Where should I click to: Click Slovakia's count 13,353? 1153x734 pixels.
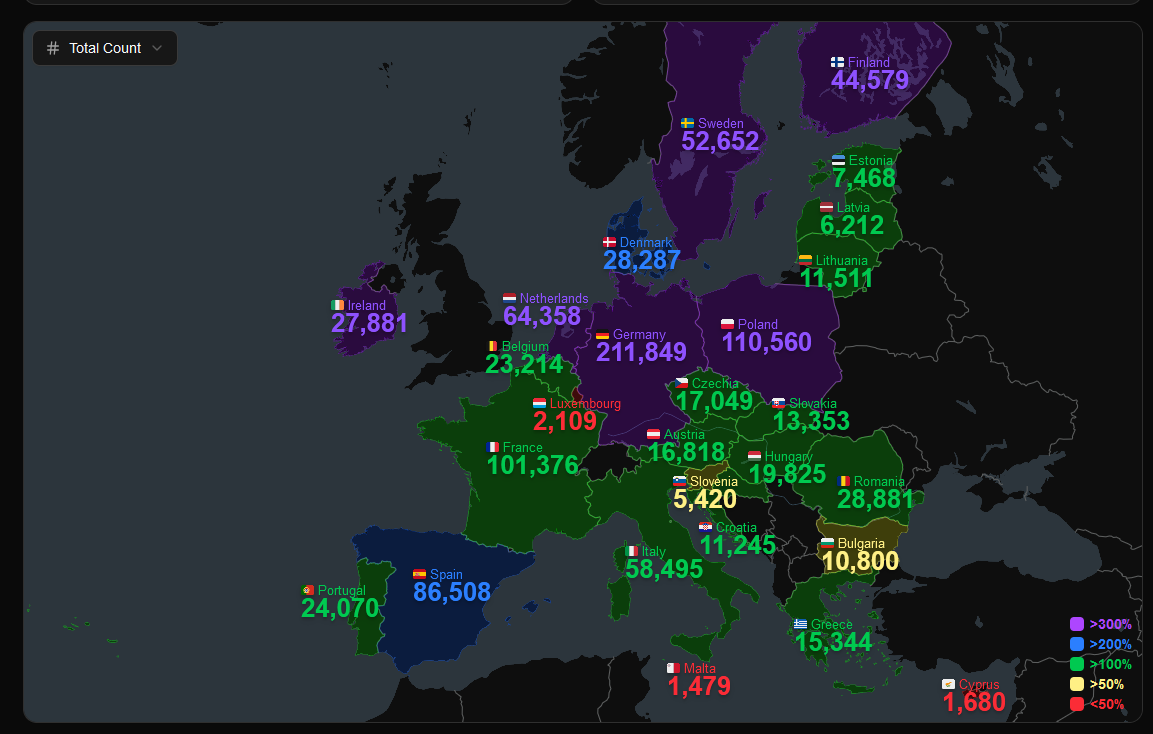pyautogui.click(x=811, y=421)
